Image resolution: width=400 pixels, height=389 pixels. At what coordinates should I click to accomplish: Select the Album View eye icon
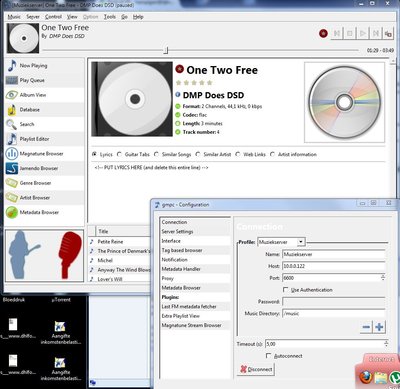coord(12,95)
